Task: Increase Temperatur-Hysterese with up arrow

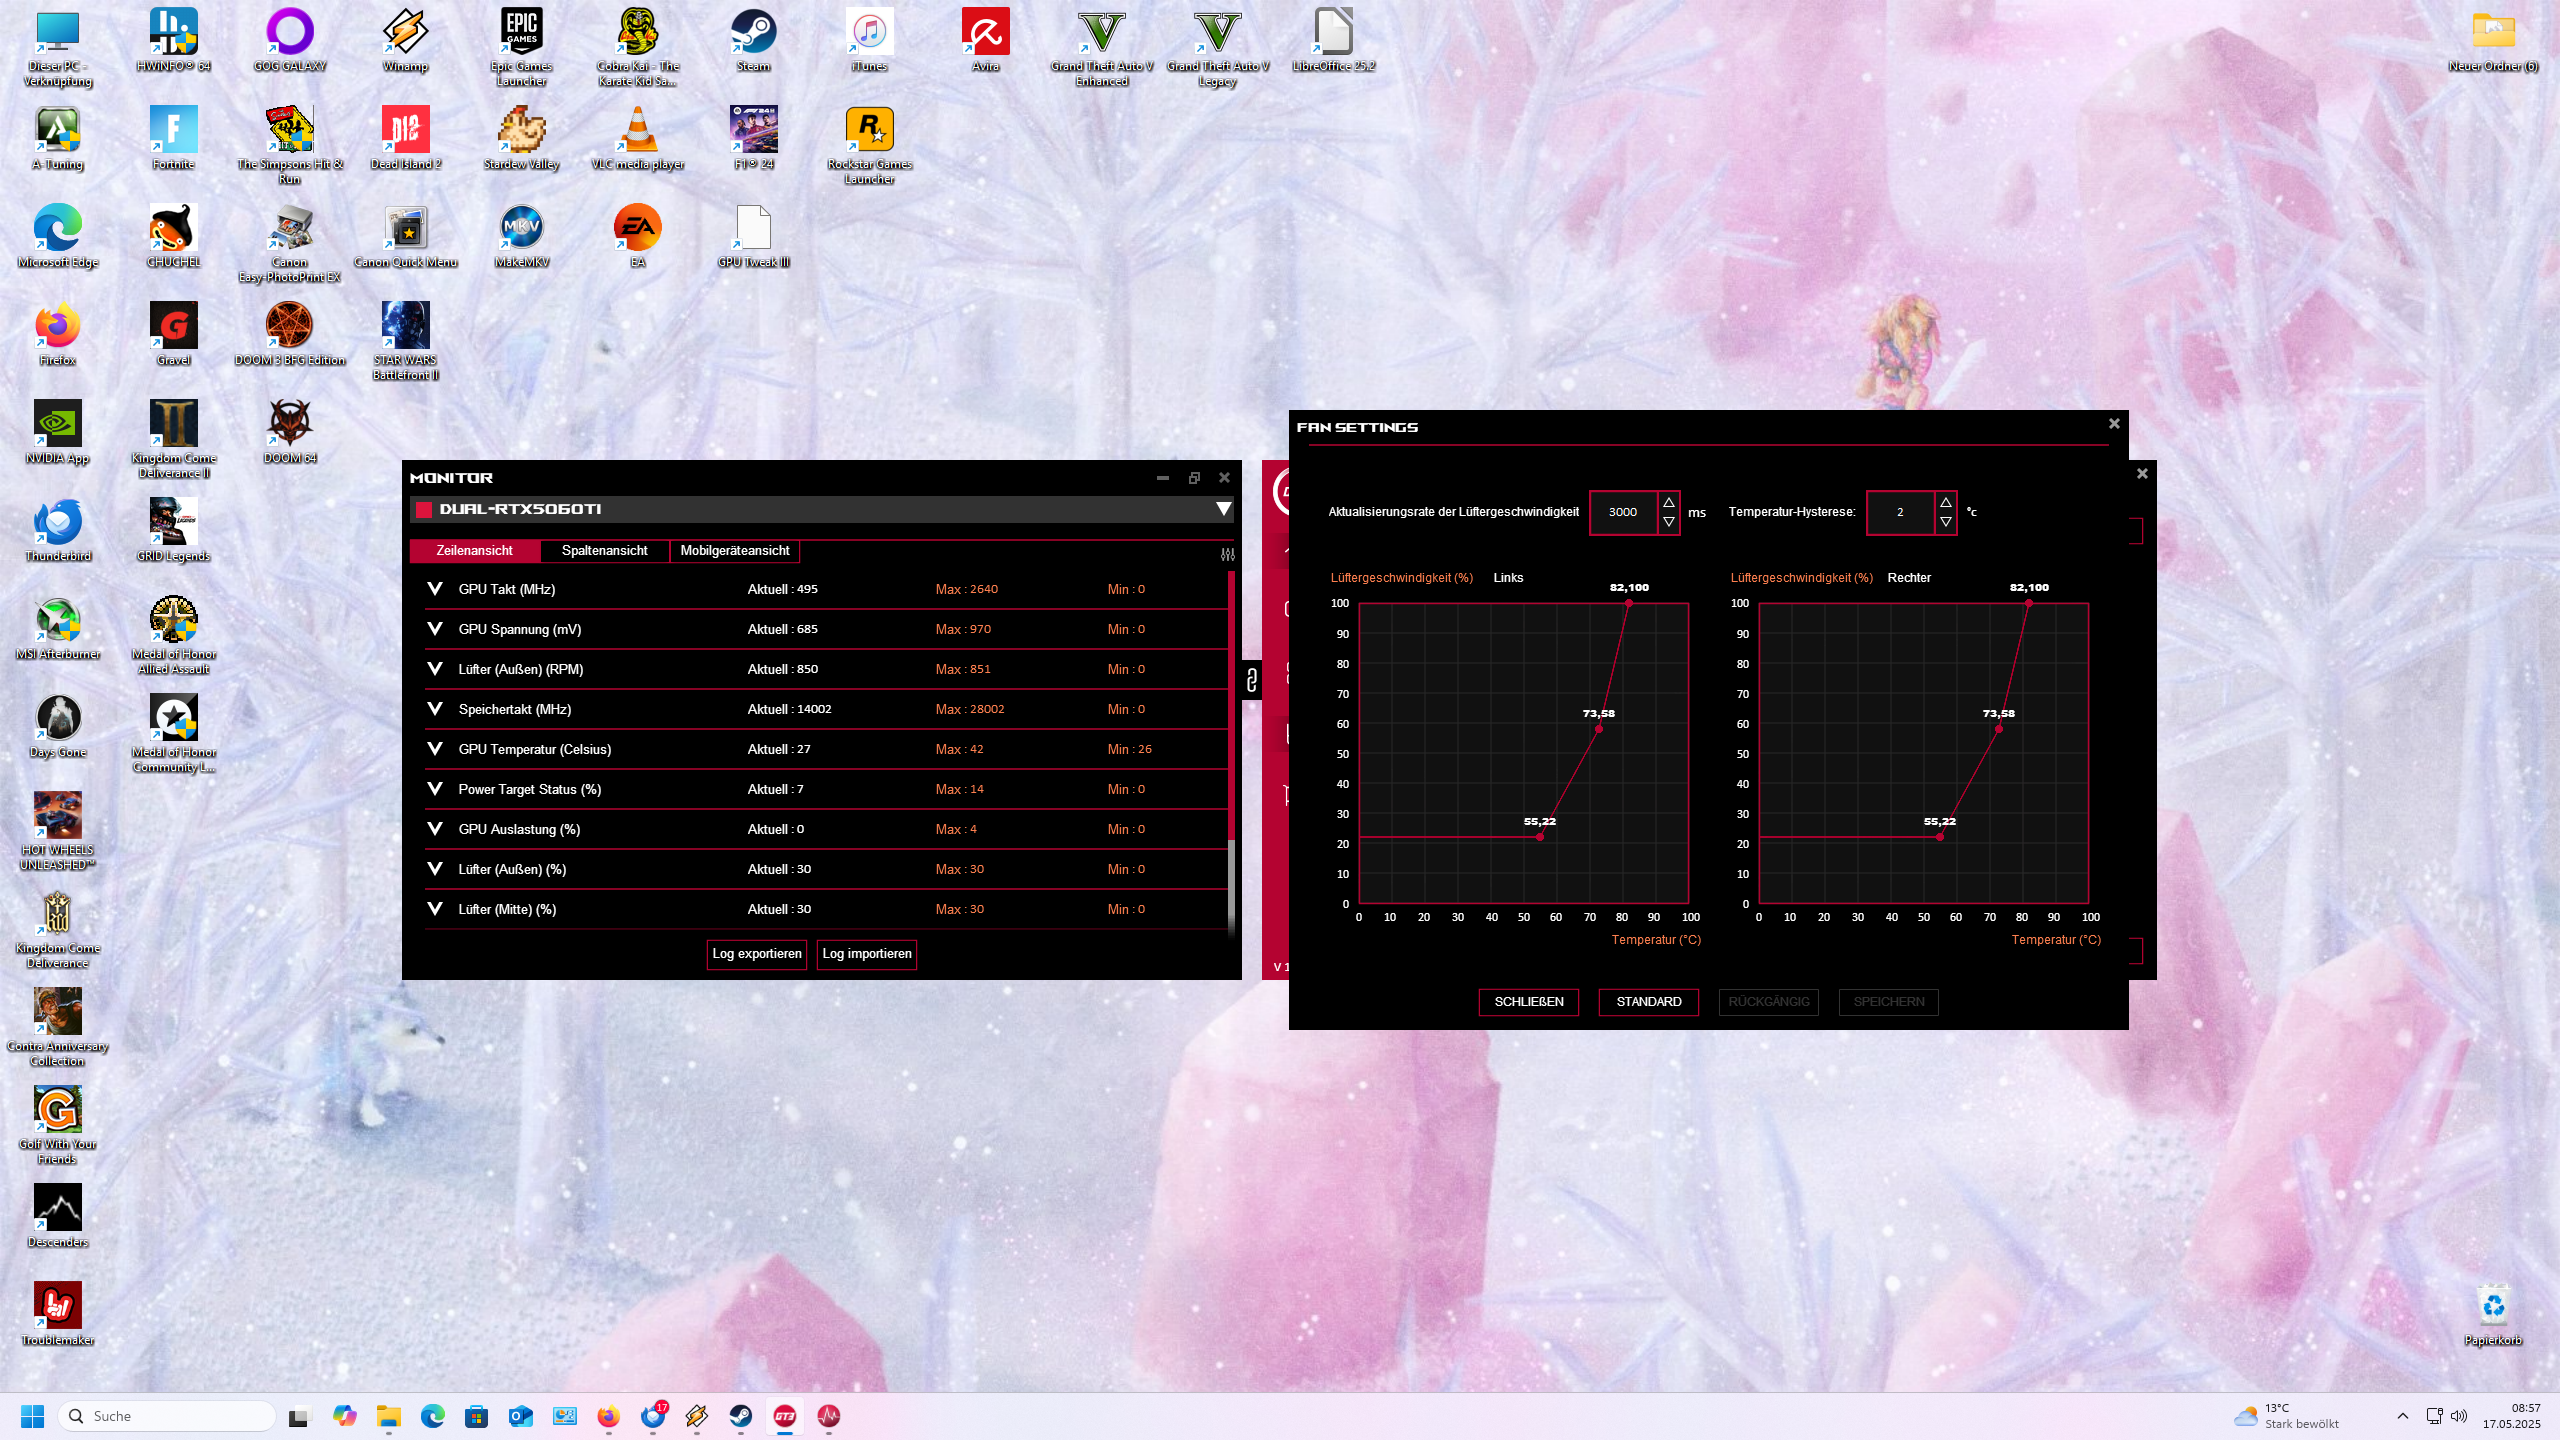Action: coord(1945,502)
